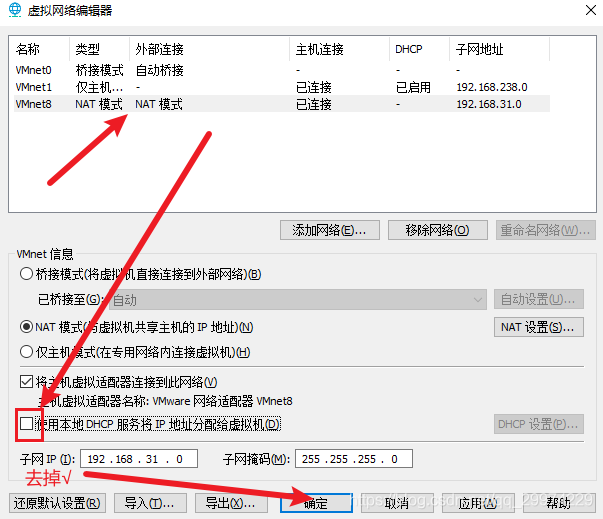This screenshot has width=603, height=519.
Task: Confirm with the 确定 button
Action: point(316,503)
